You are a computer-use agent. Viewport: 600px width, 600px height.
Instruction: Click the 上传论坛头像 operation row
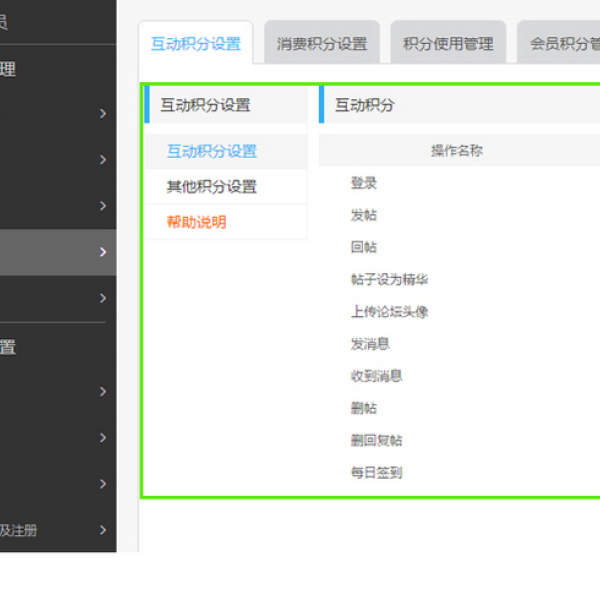[x=389, y=311]
